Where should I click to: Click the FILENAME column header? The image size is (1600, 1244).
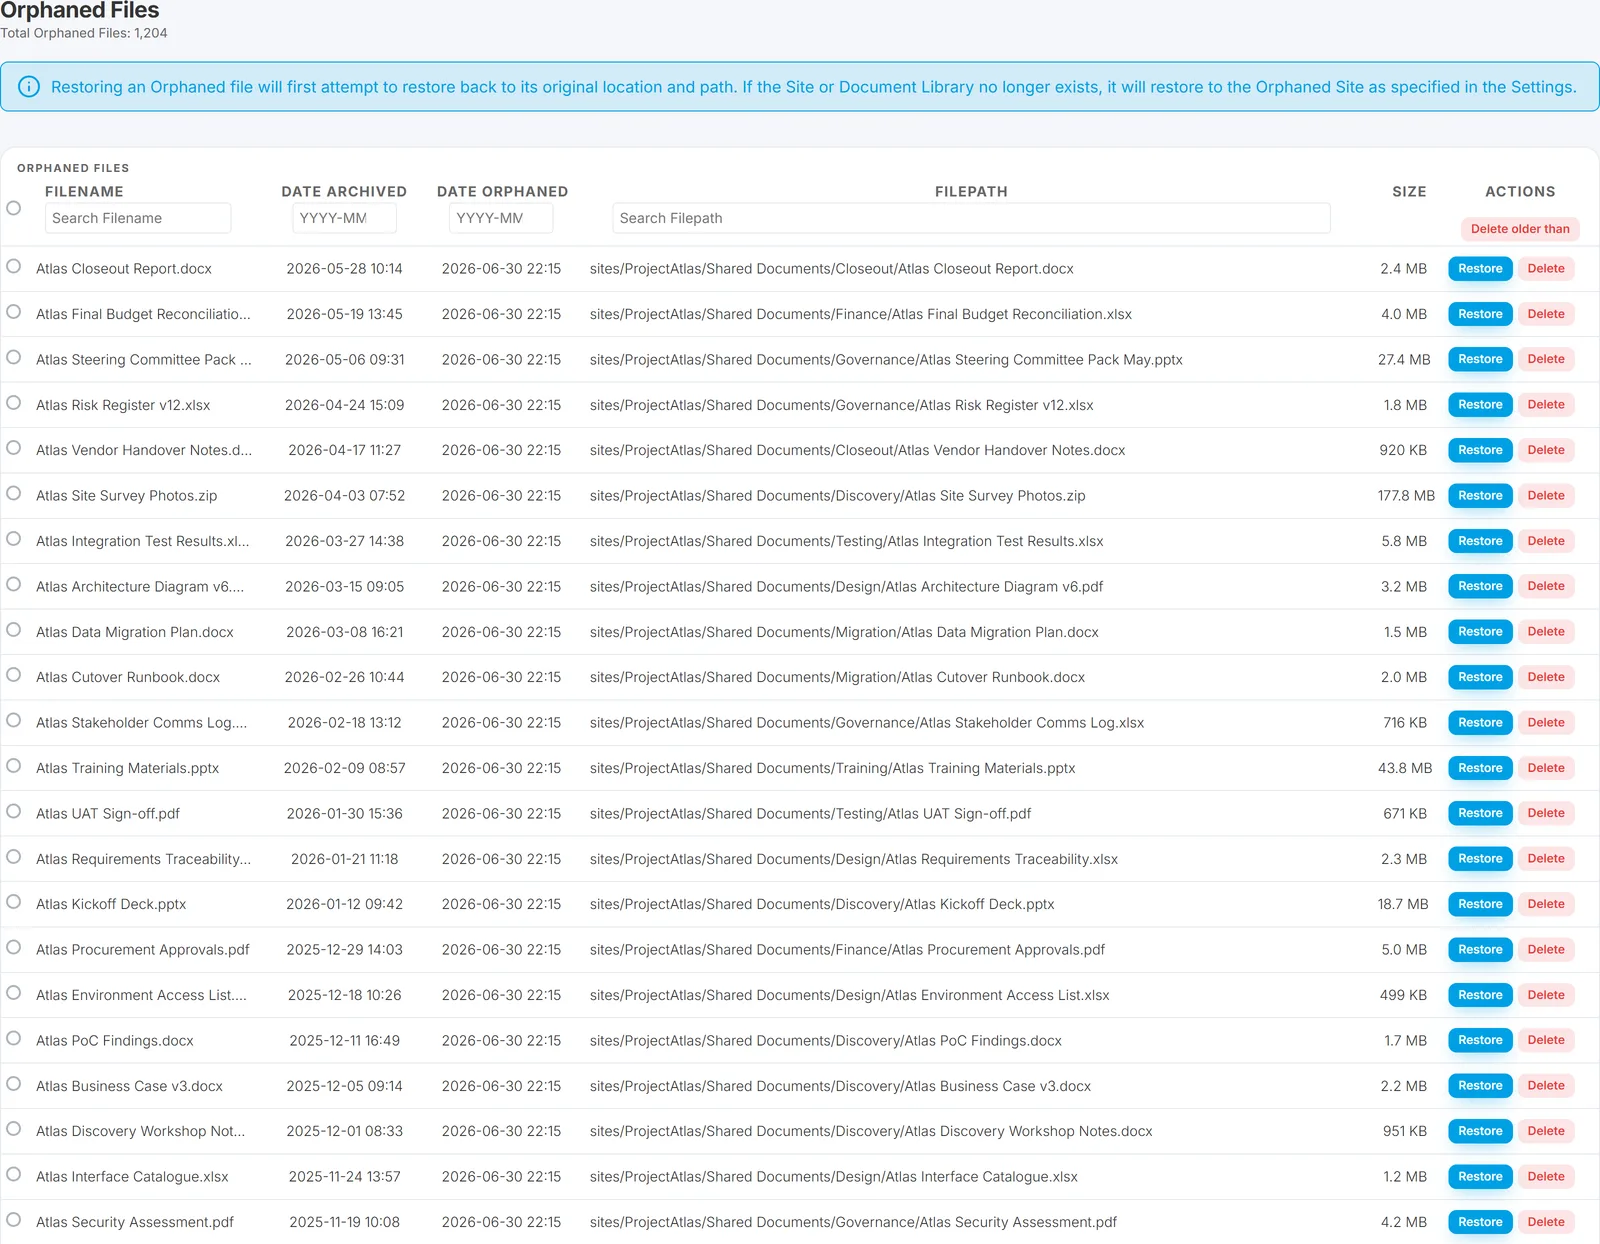(84, 192)
